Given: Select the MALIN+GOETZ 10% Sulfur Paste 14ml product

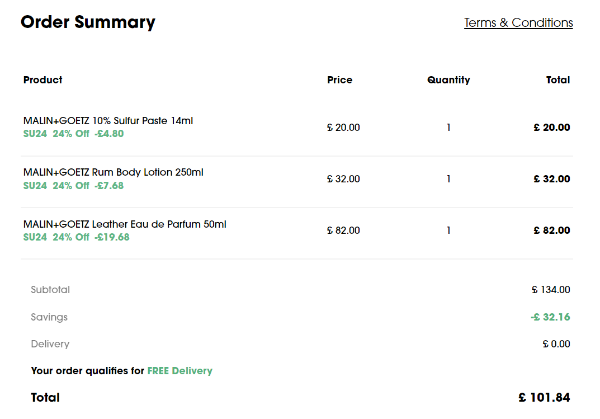Looking at the screenshot, I should coord(108,120).
